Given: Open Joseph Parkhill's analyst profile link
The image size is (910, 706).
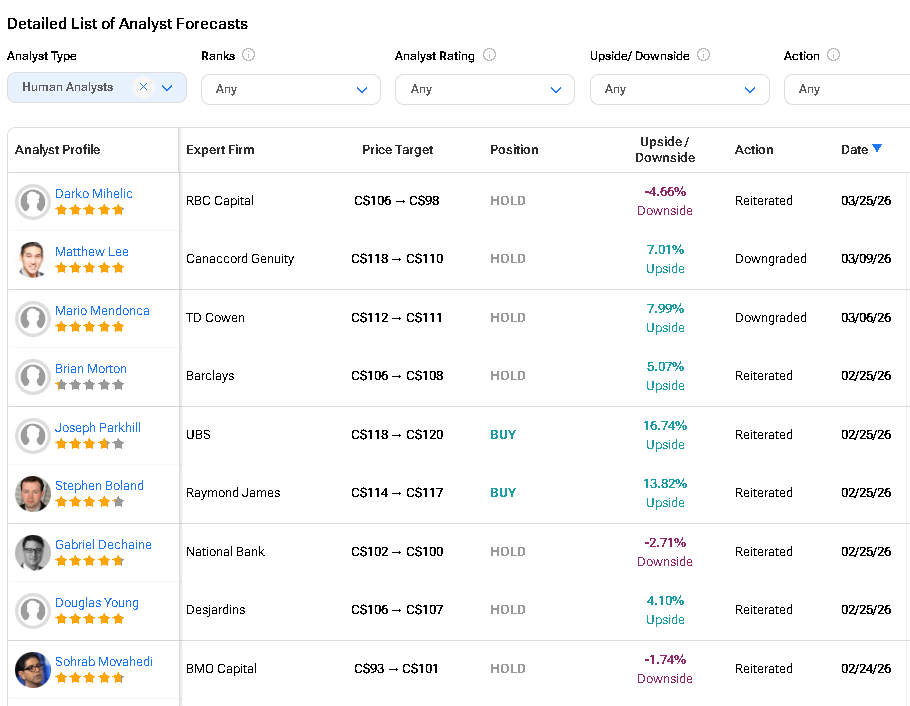Looking at the screenshot, I should (97, 427).
